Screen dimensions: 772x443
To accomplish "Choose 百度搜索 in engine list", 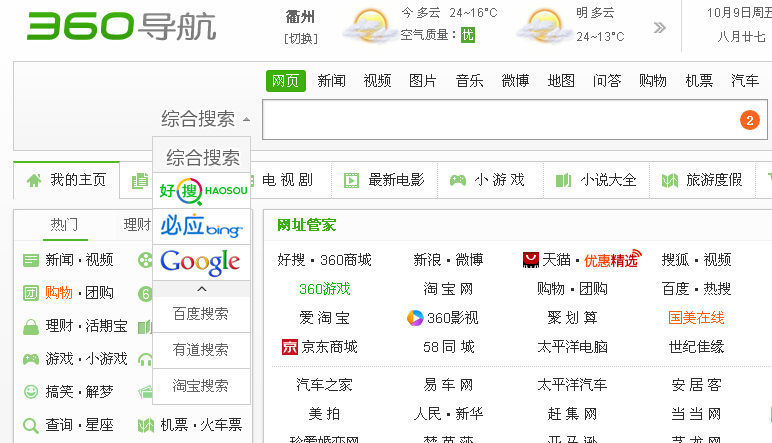I will point(200,314).
